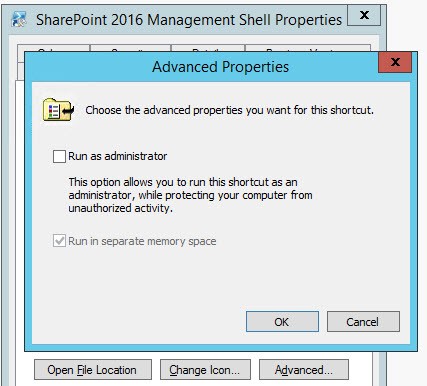The height and width of the screenshot is (386, 427).
Task: Select the partially hidden Colors tab
Action: pyautogui.click(x=53, y=49)
